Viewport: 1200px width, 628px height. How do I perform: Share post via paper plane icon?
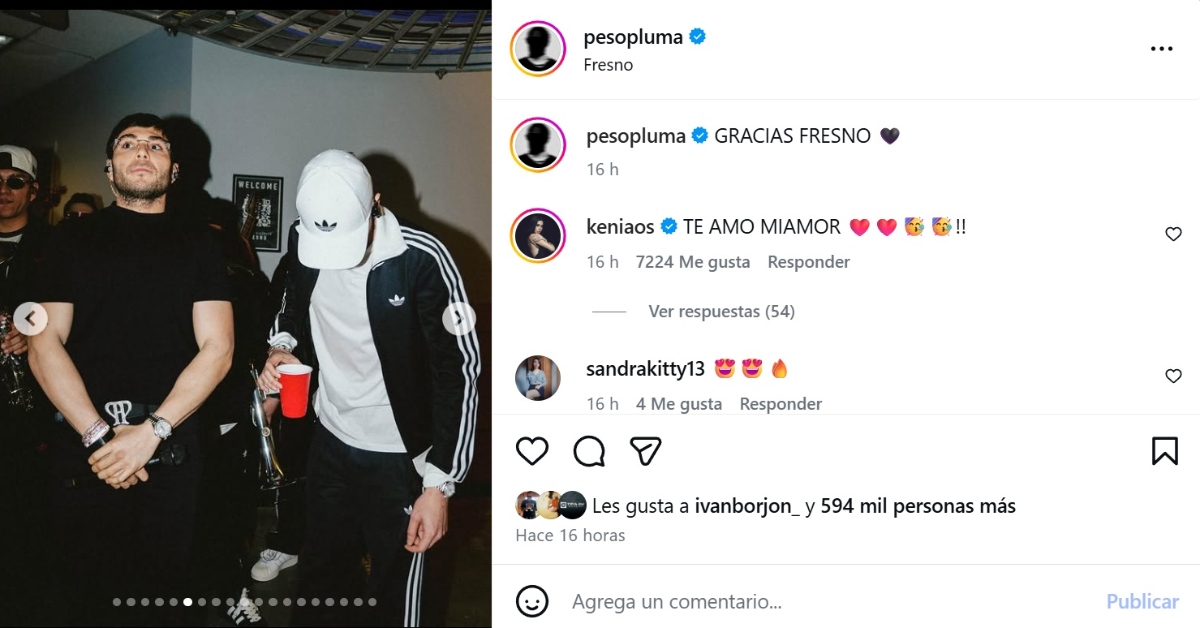pos(646,451)
